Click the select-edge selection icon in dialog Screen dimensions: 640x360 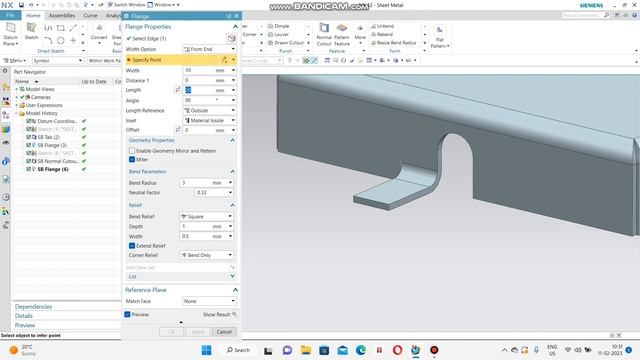[x=231, y=38]
